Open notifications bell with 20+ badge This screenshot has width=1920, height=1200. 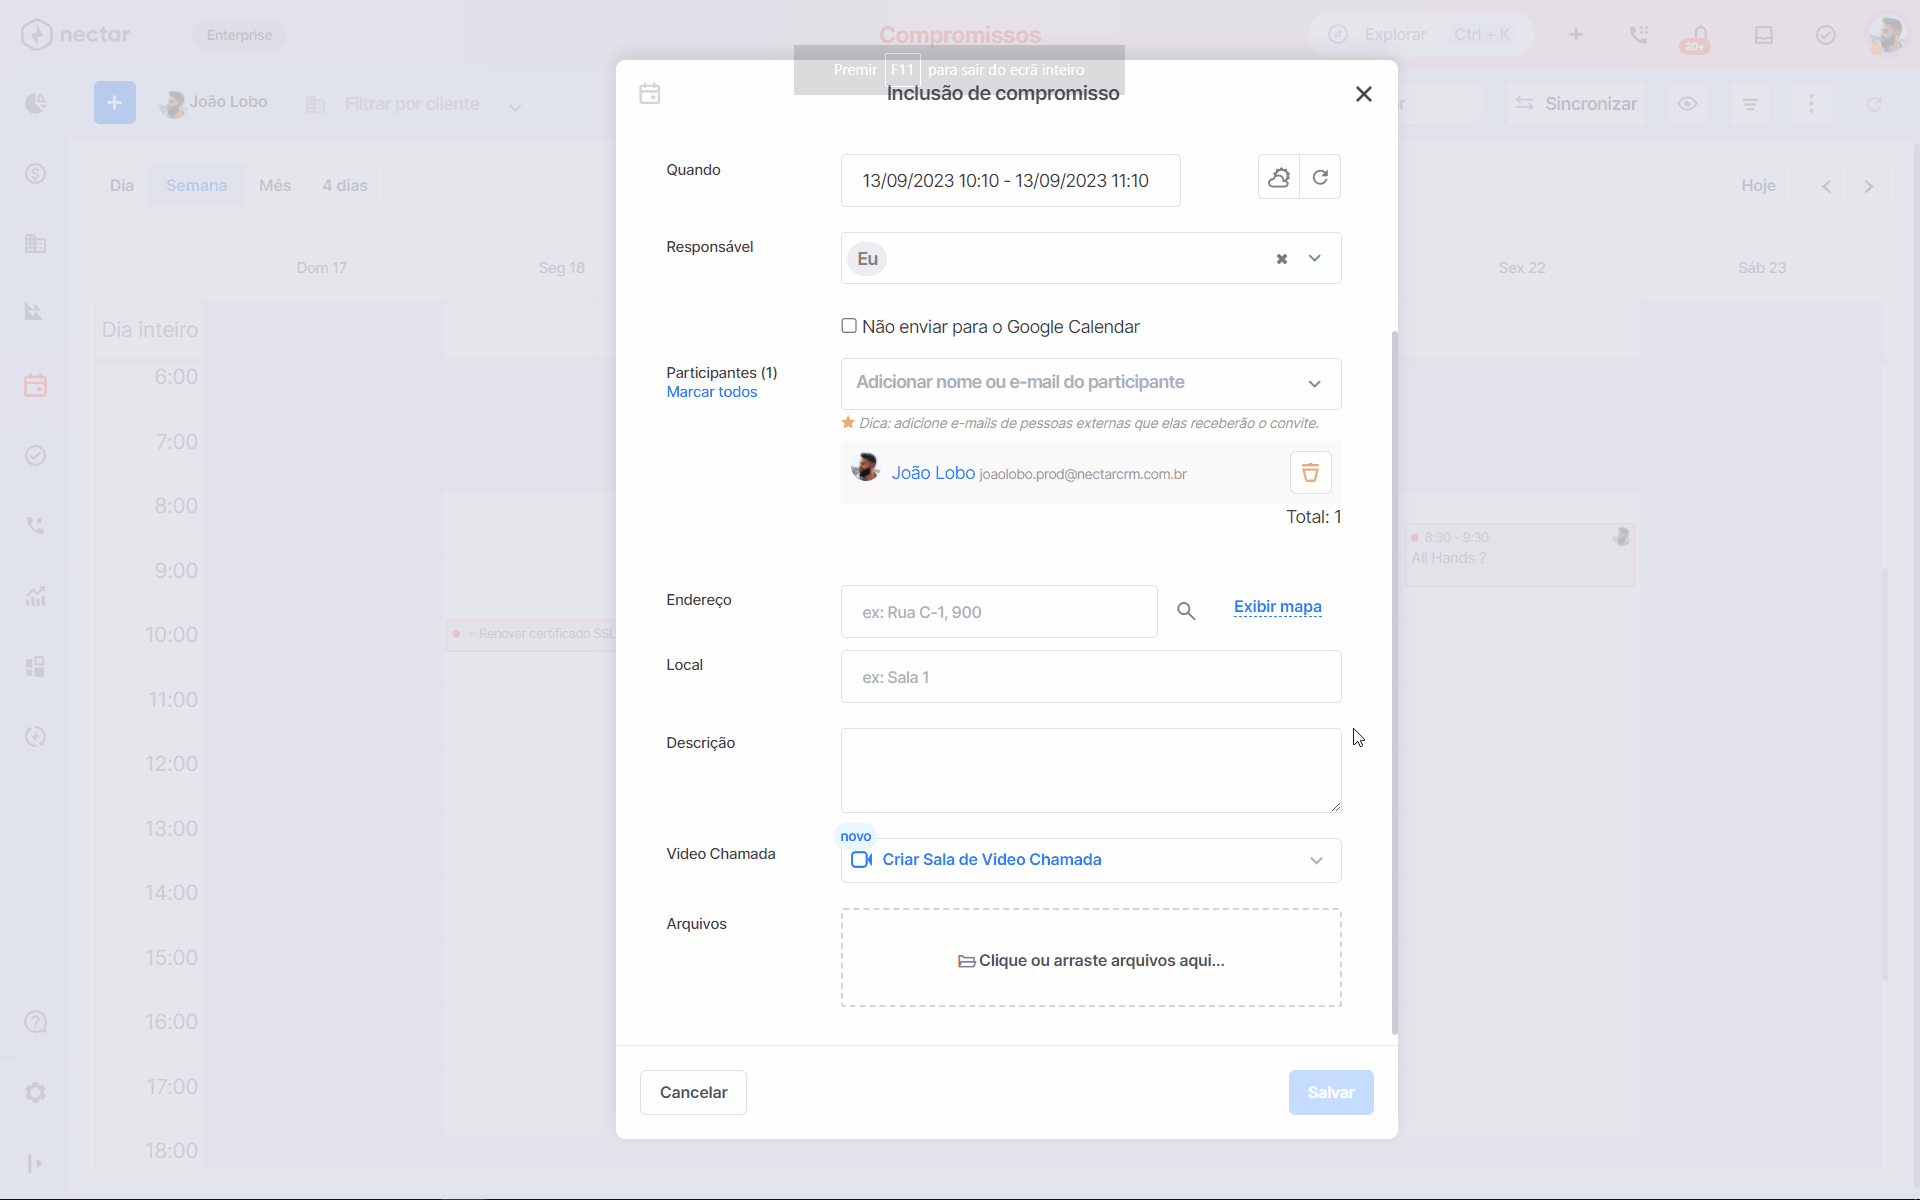point(1699,37)
